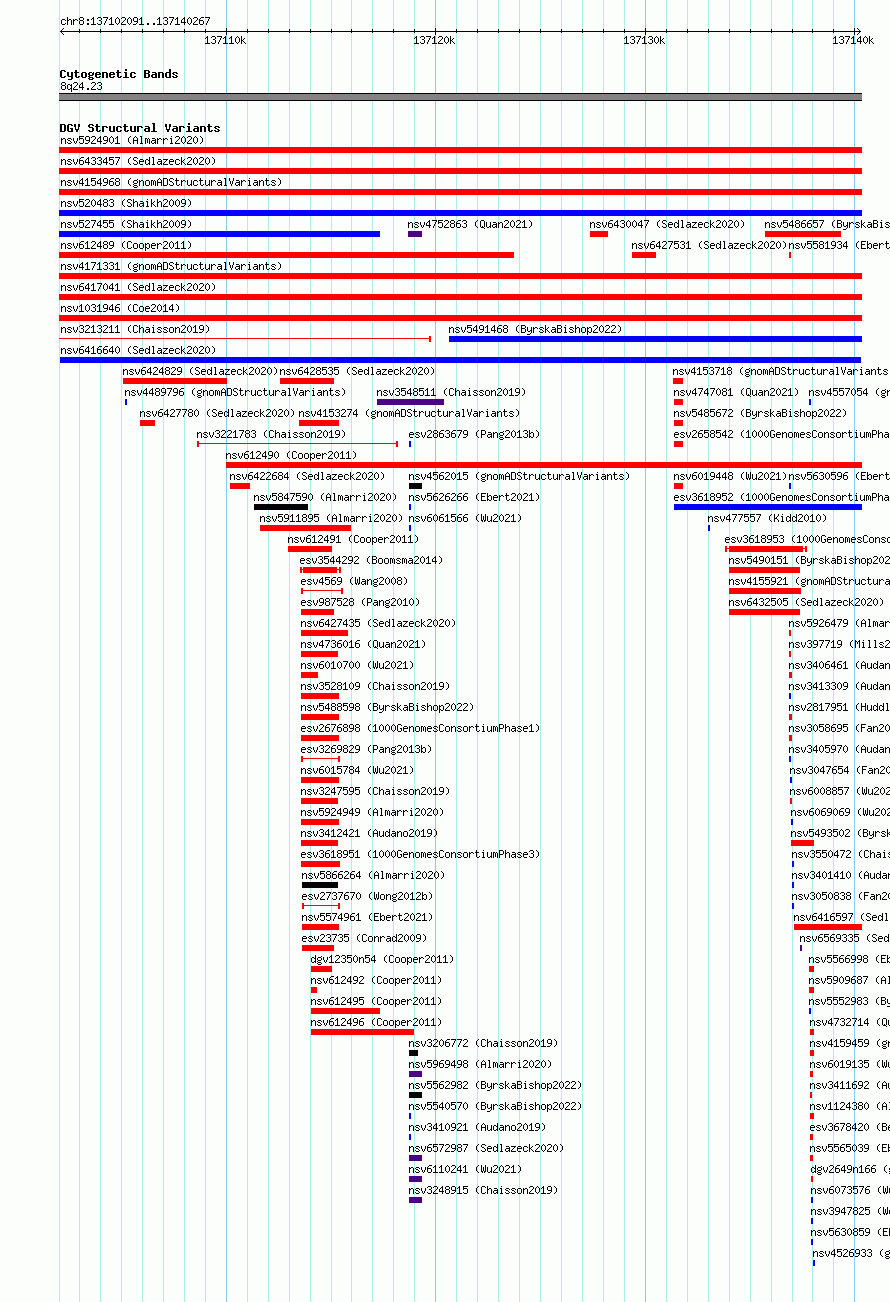Click nsv5491468 (ByrskaBishop2022) label
Image resolution: width=890 pixels, height=1302 pixels.
pyautogui.click(x=535, y=329)
